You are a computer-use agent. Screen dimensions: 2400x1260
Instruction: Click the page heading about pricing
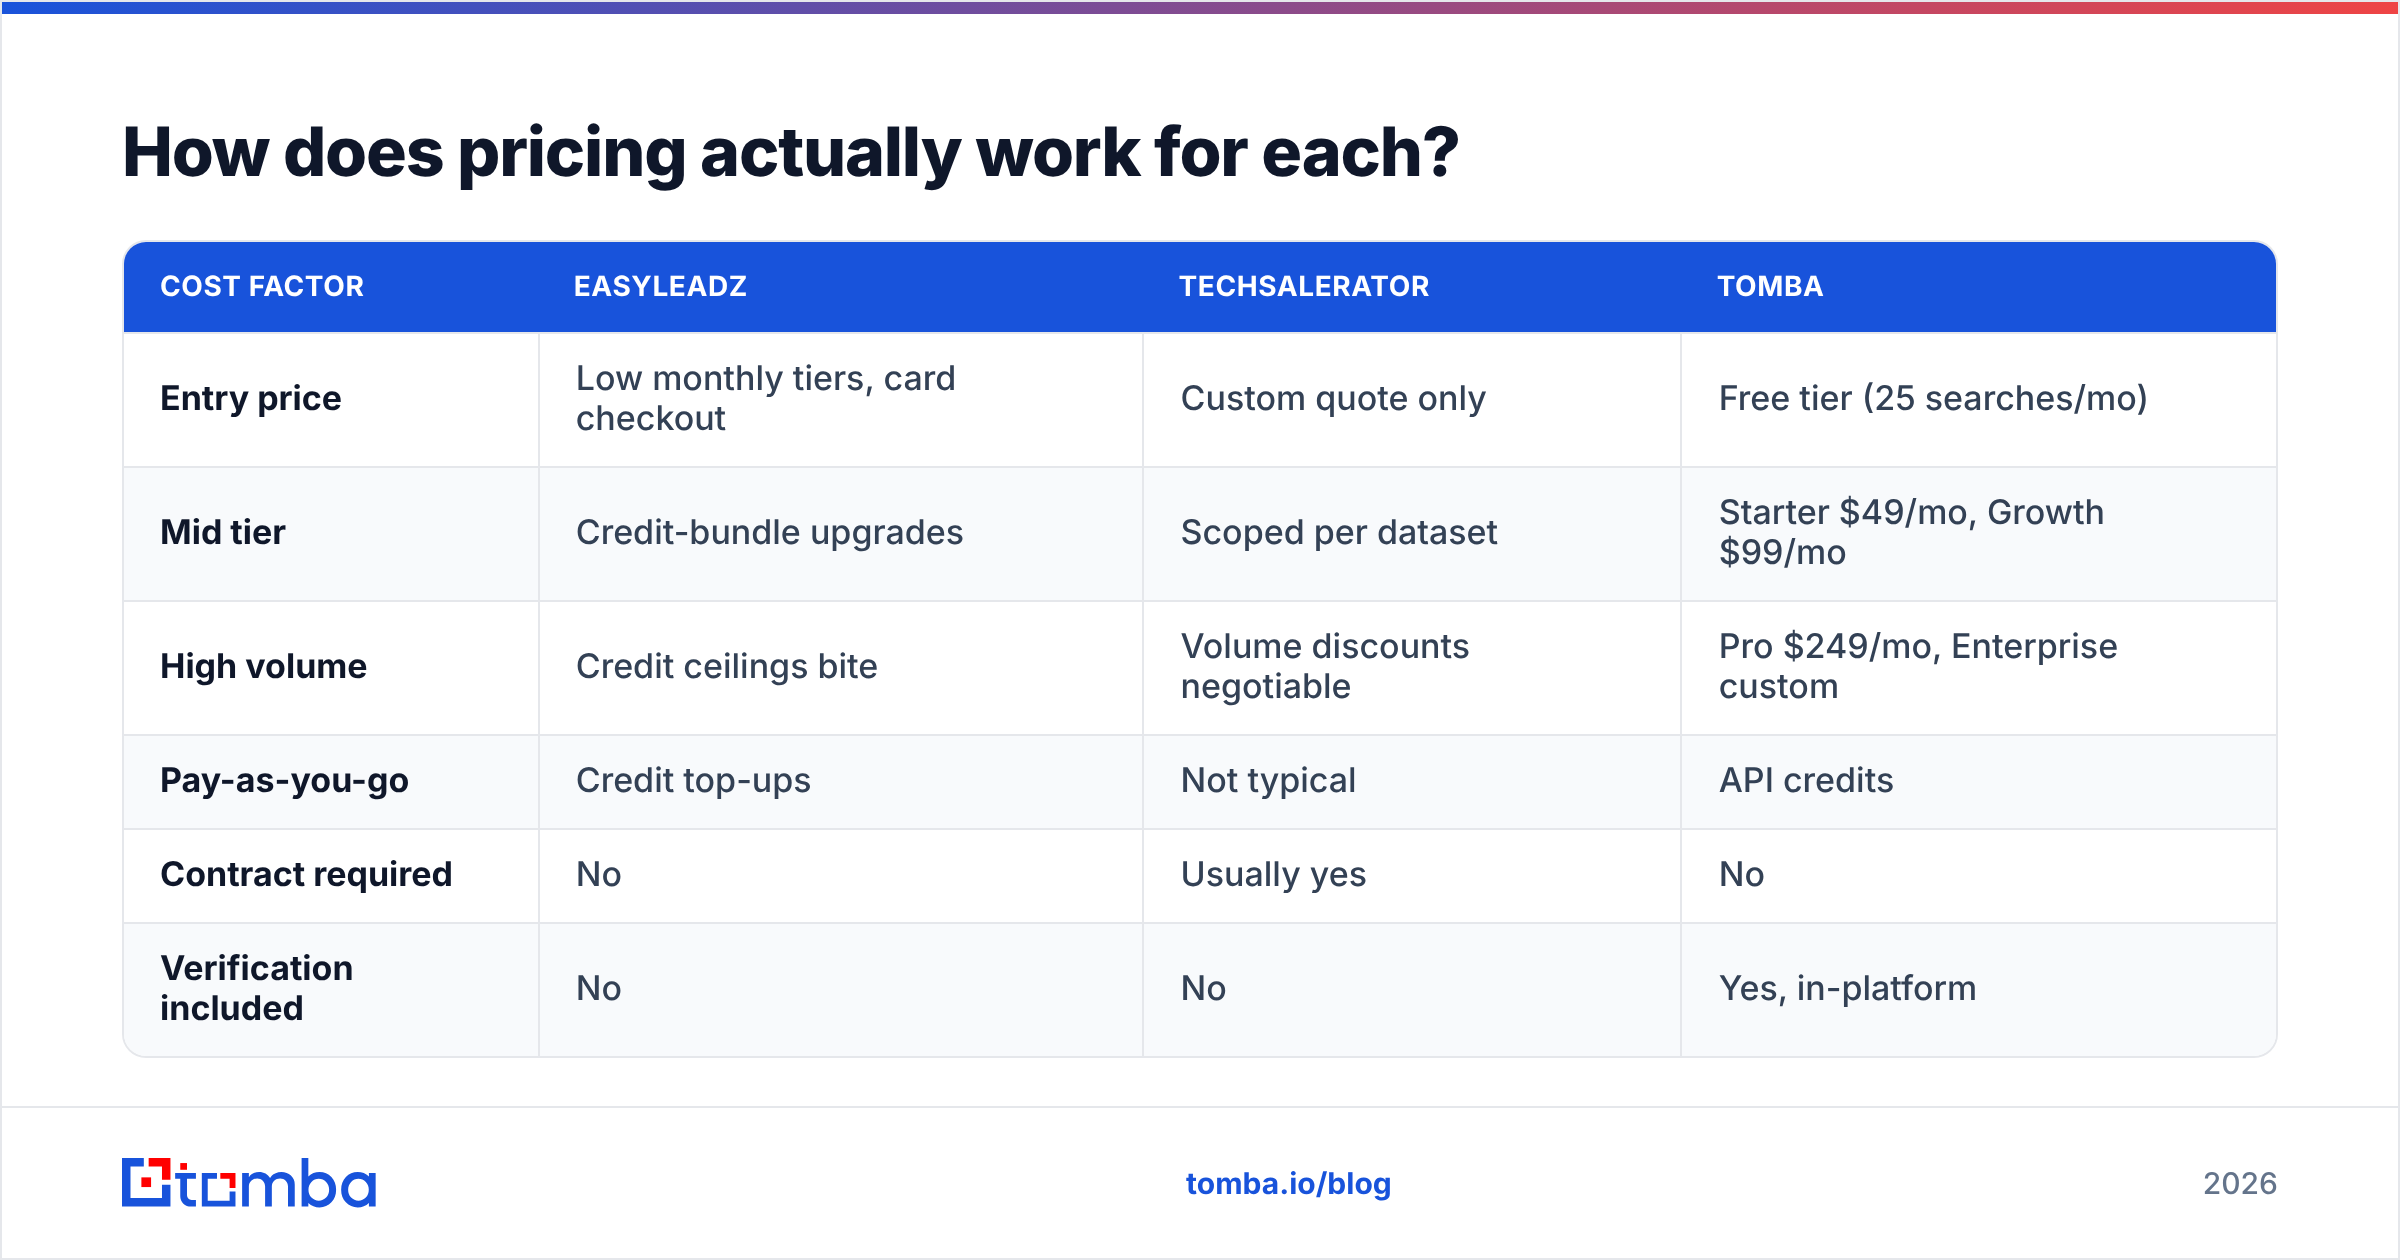click(790, 153)
